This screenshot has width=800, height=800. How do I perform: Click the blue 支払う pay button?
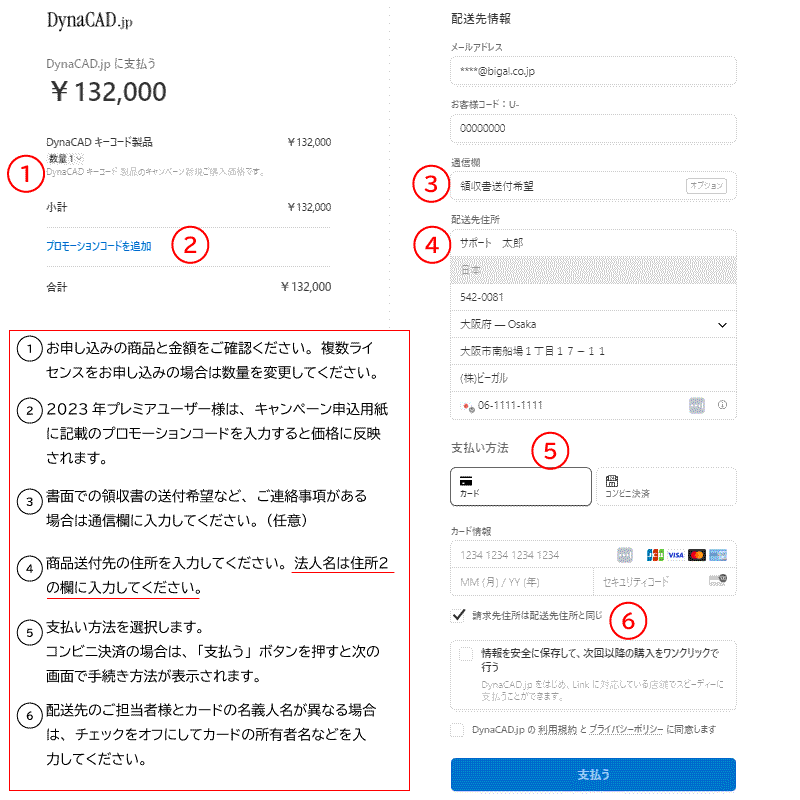[593, 774]
